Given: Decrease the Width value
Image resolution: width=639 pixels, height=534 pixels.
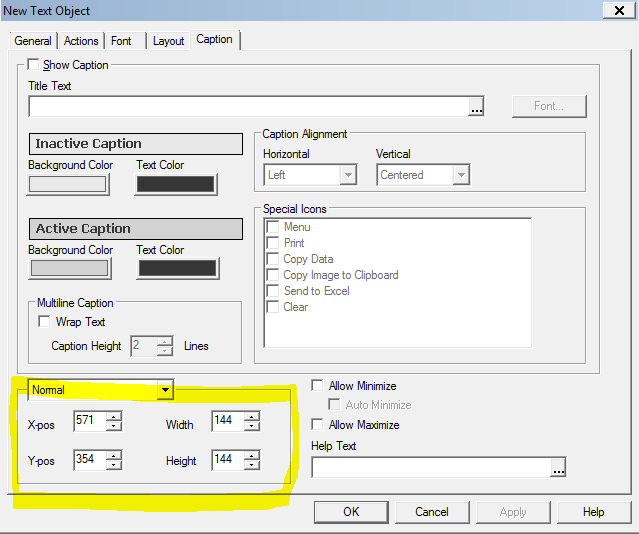Looking at the screenshot, I should point(252,426).
